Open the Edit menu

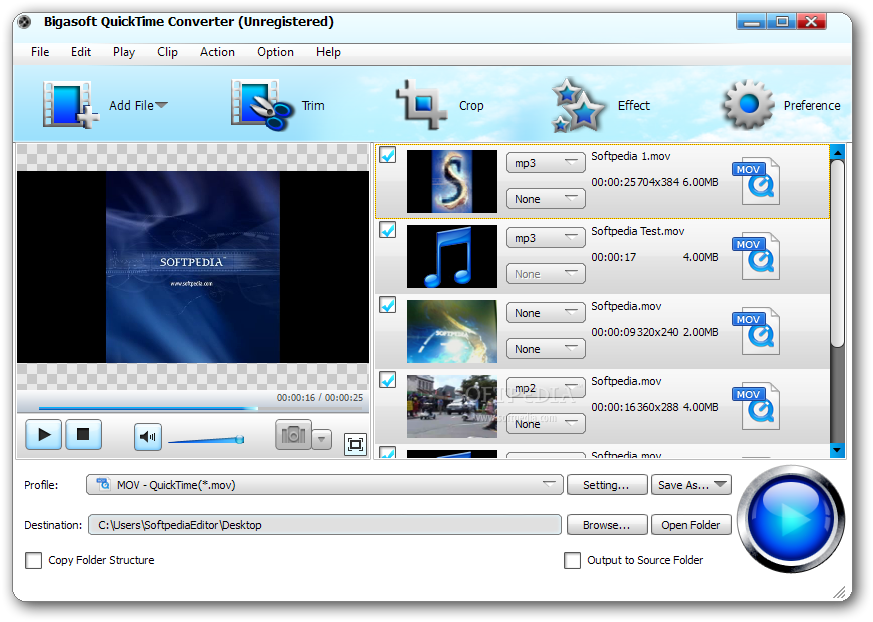pos(81,52)
